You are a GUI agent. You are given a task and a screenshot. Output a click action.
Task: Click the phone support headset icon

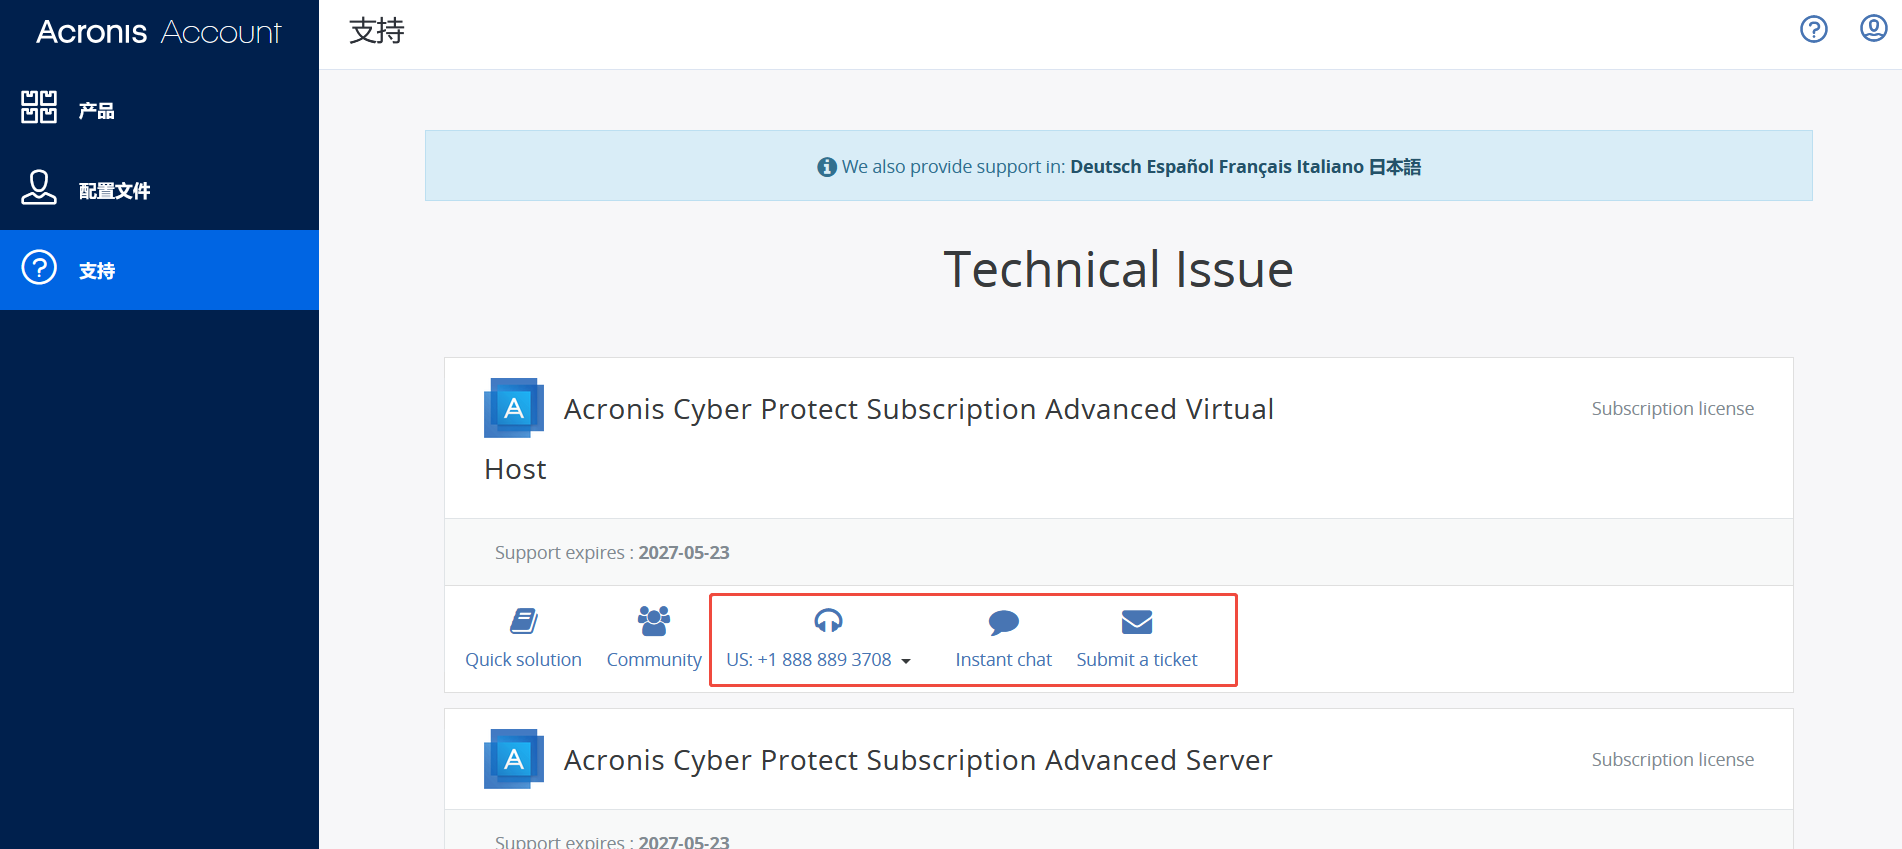point(828,621)
